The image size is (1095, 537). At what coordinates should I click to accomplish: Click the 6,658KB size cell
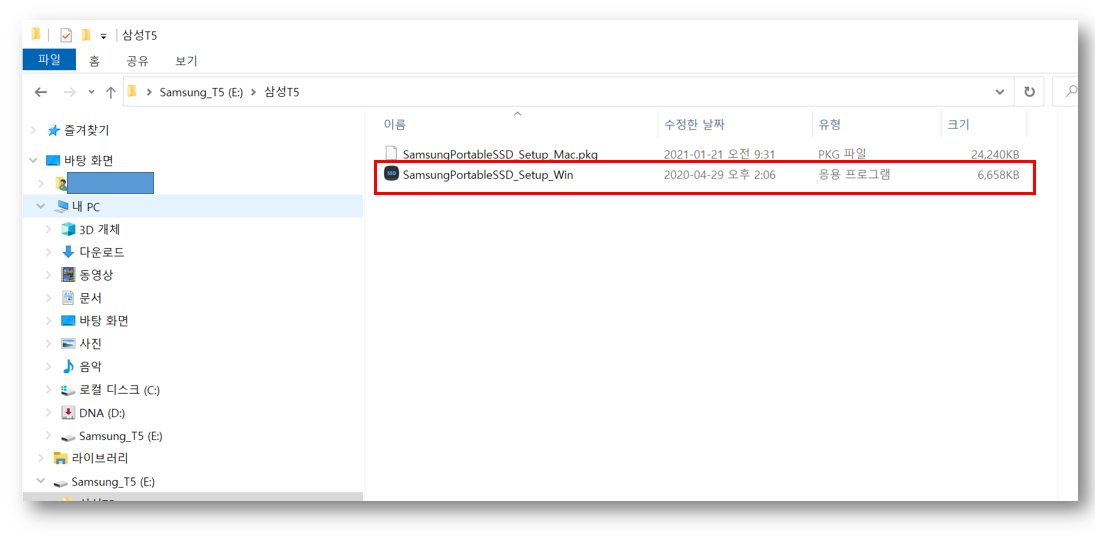pos(998,175)
